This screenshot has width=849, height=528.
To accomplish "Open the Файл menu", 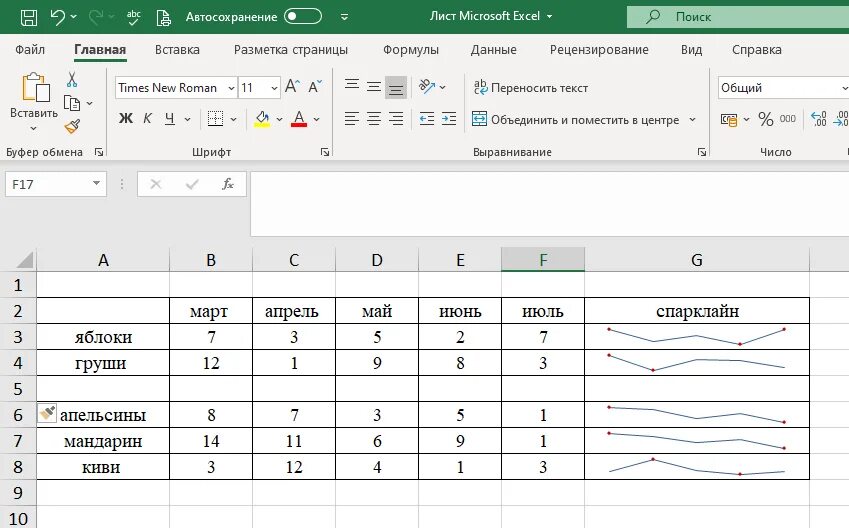I will [30, 50].
